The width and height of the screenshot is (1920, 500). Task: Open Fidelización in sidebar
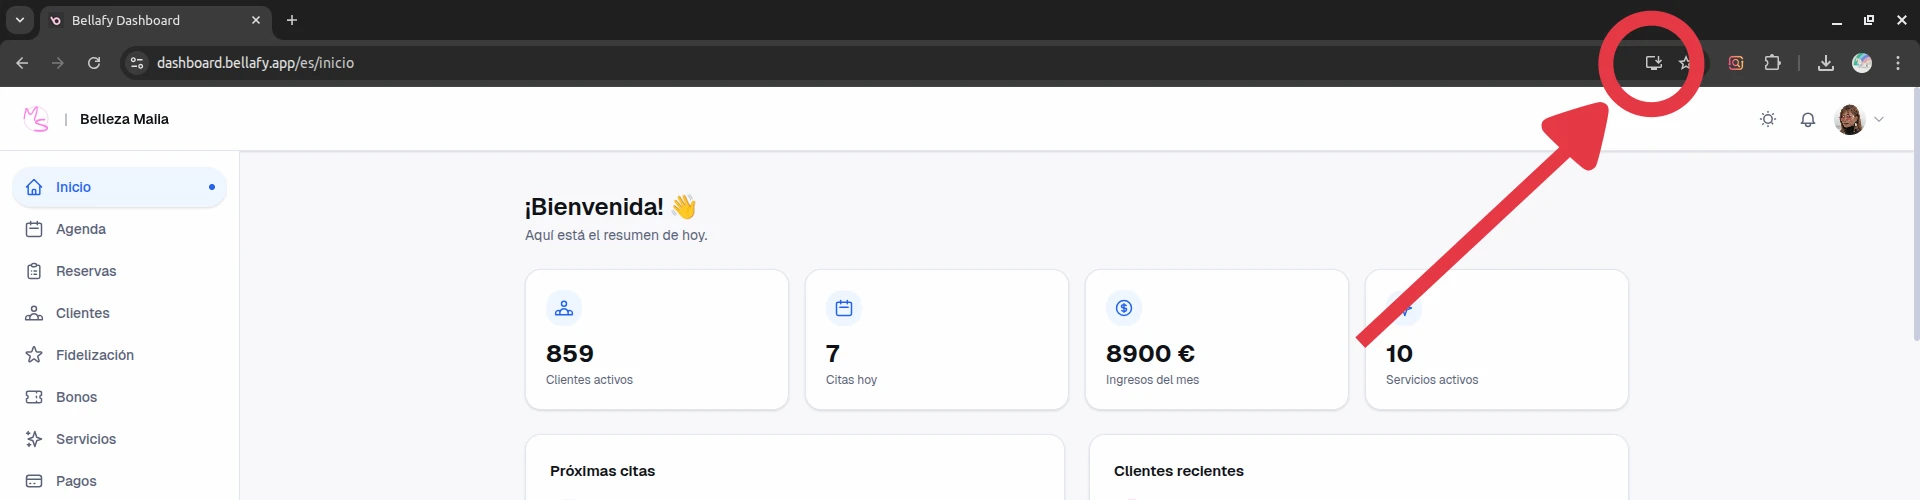119,355
